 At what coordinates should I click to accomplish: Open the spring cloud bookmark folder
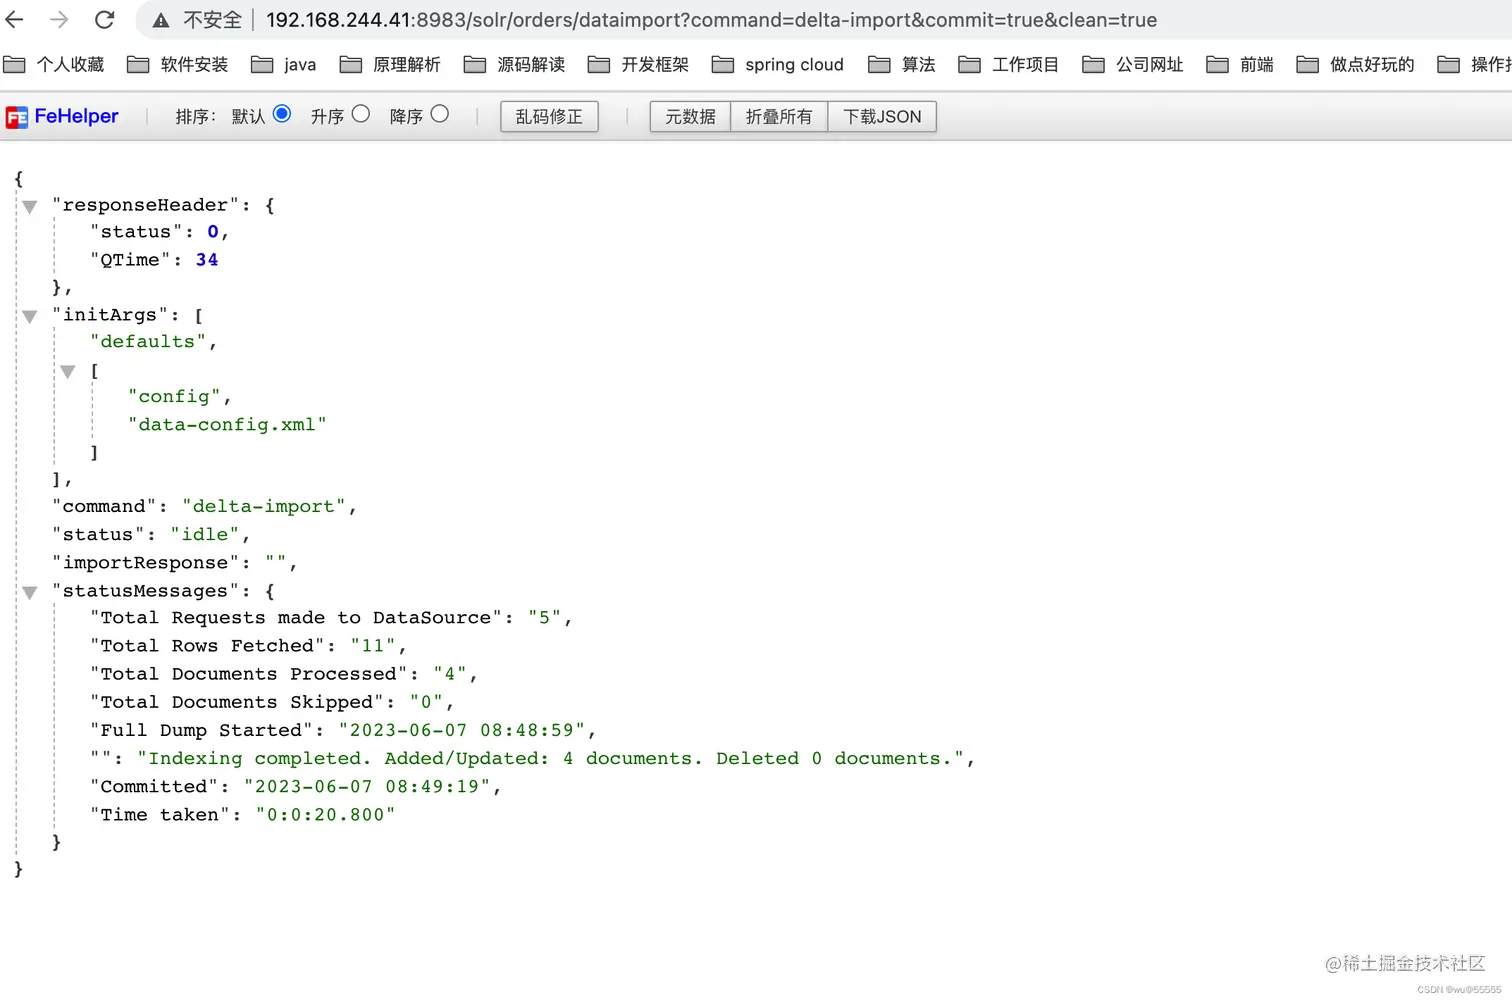[x=778, y=65]
